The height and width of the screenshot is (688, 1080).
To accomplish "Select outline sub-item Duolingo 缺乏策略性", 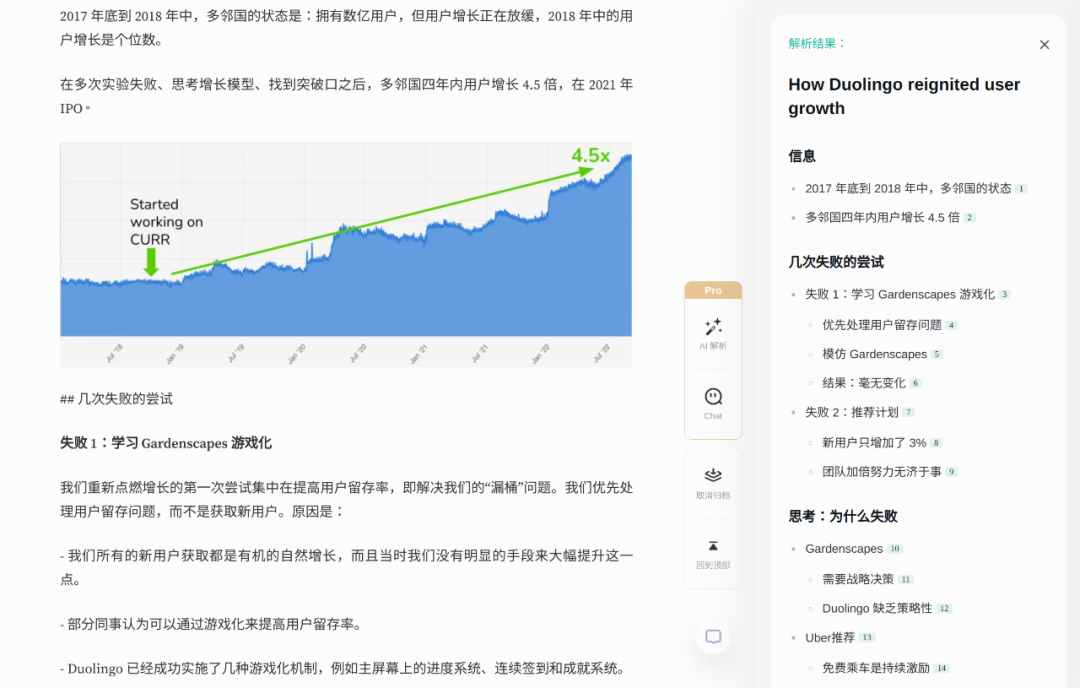I will (877, 608).
